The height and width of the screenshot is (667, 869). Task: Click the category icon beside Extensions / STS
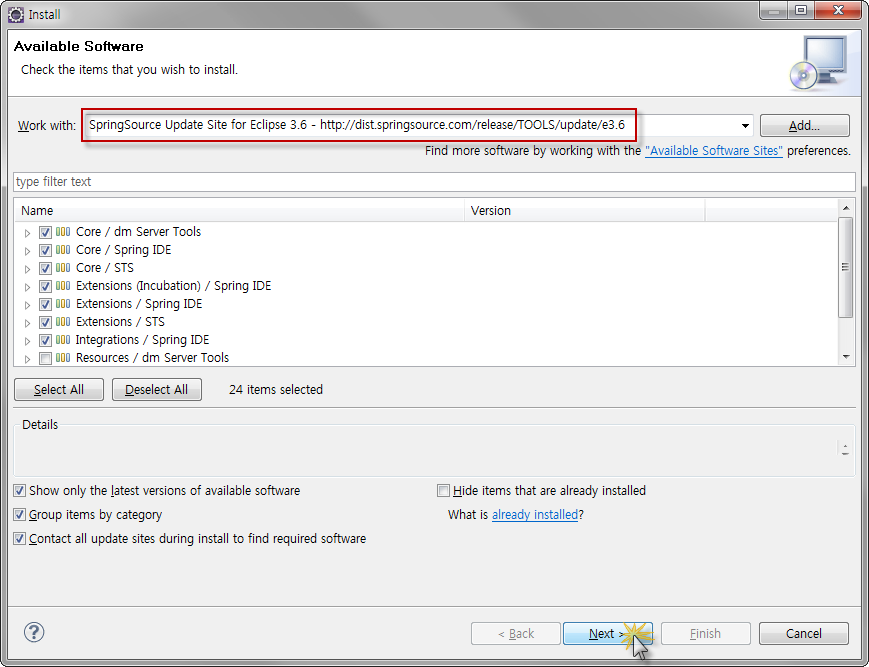tap(63, 322)
